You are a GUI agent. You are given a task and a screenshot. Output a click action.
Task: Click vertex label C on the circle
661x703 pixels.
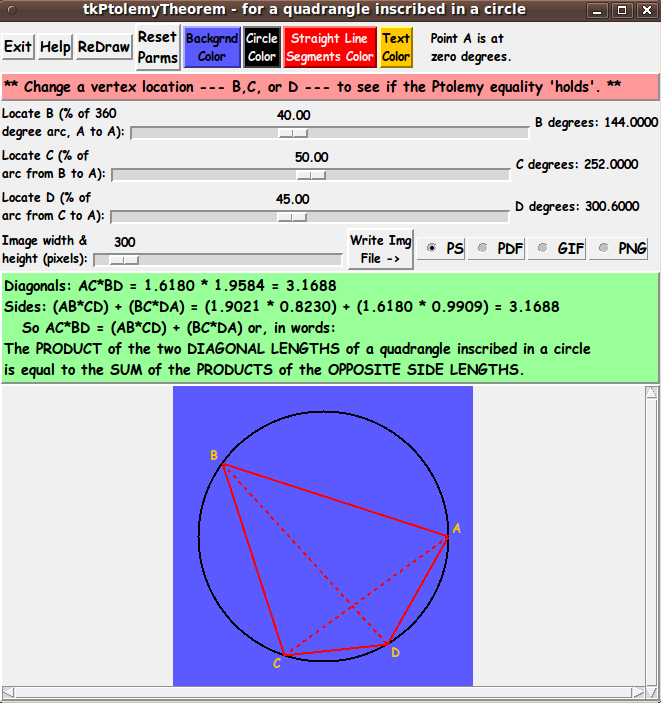coord(277,663)
